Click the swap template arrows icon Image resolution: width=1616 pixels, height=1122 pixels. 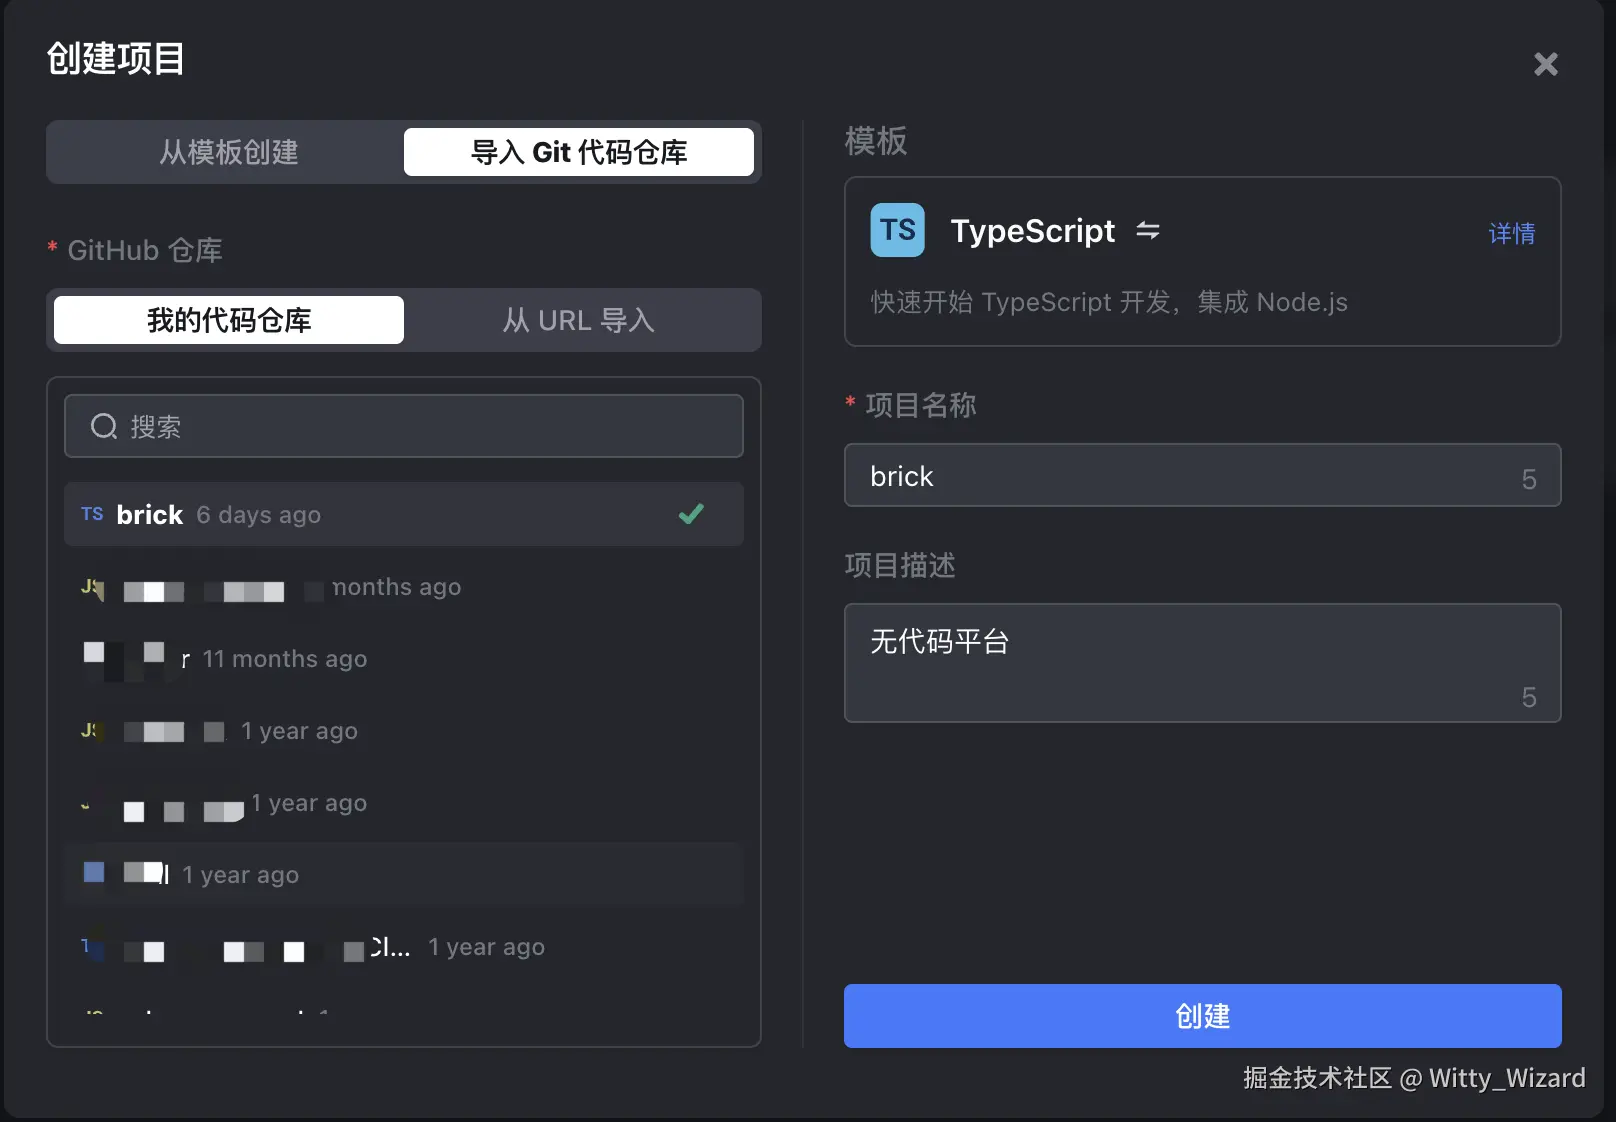tap(1148, 231)
